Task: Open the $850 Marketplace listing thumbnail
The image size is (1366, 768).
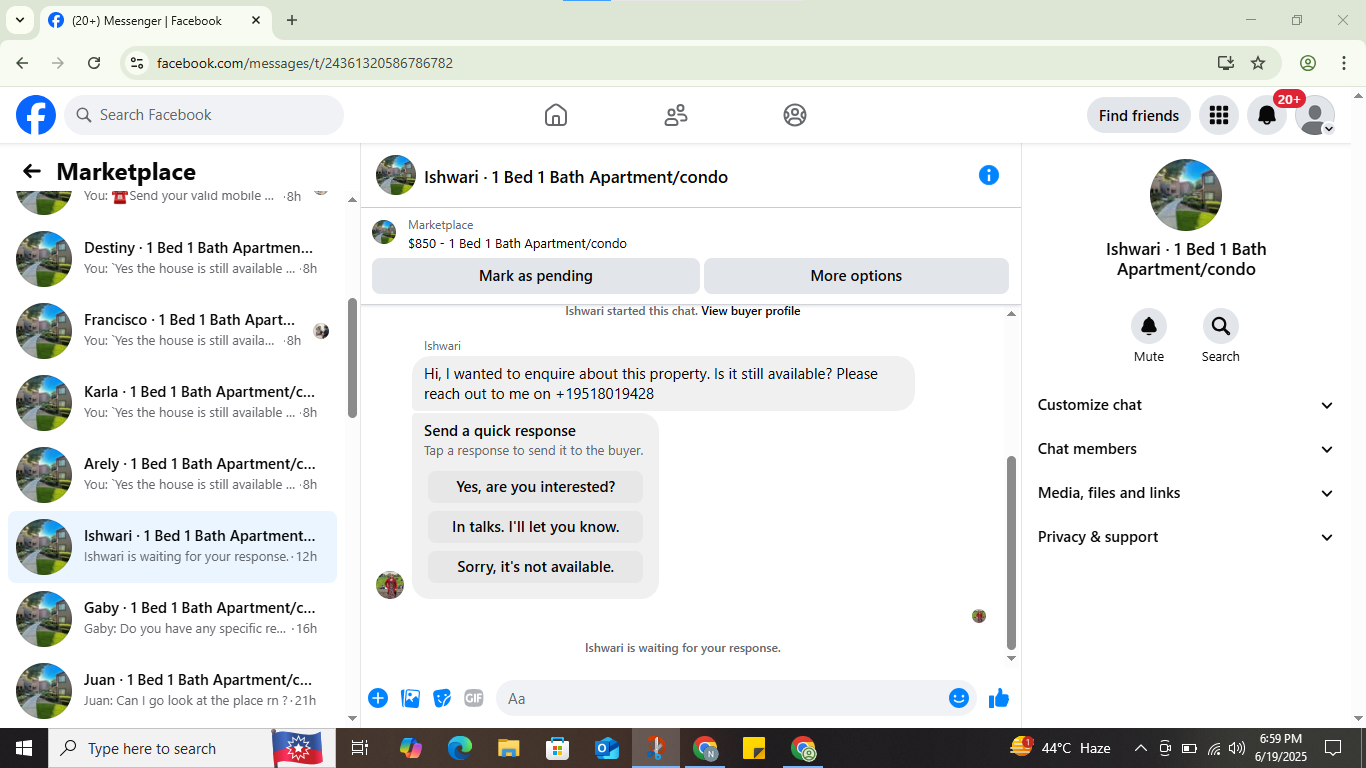Action: [384, 232]
